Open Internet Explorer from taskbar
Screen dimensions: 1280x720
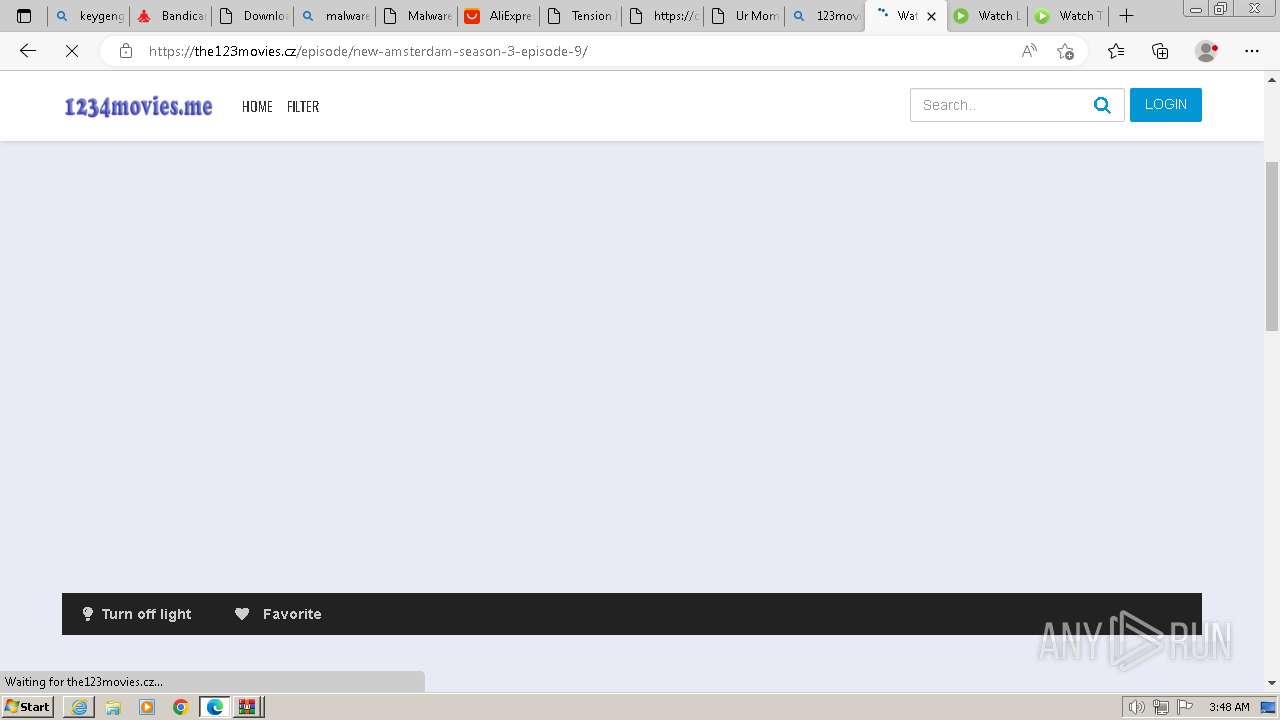(x=79, y=707)
